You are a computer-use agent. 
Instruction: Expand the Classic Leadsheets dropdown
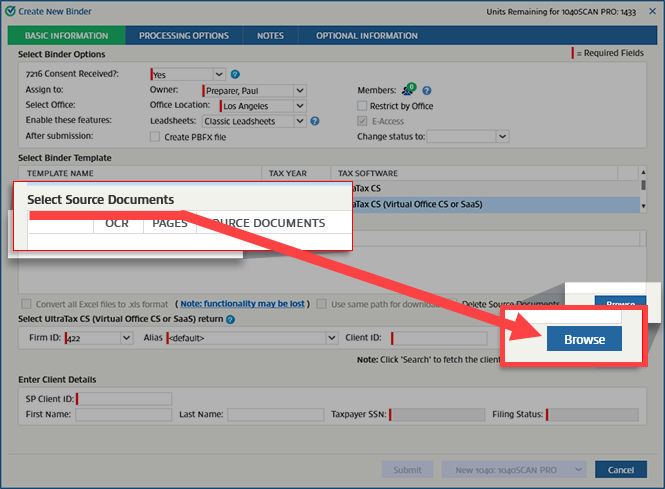299,121
